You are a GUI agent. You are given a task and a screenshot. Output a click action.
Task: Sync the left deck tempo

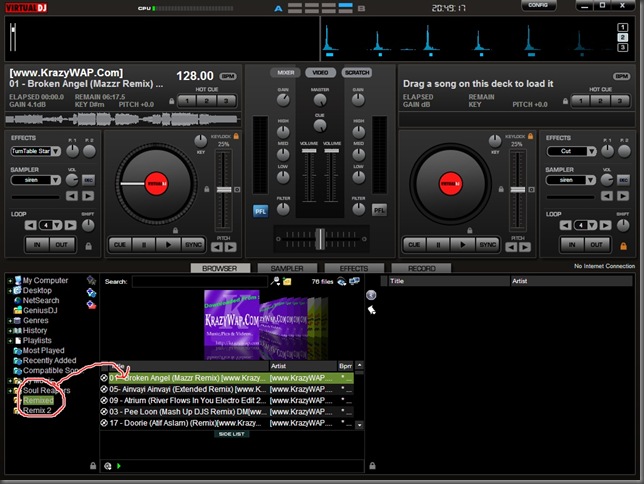193,245
